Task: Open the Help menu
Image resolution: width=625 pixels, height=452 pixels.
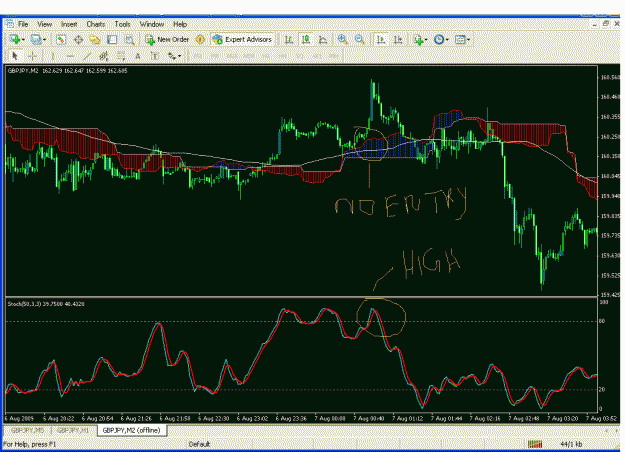Action: 180,24
